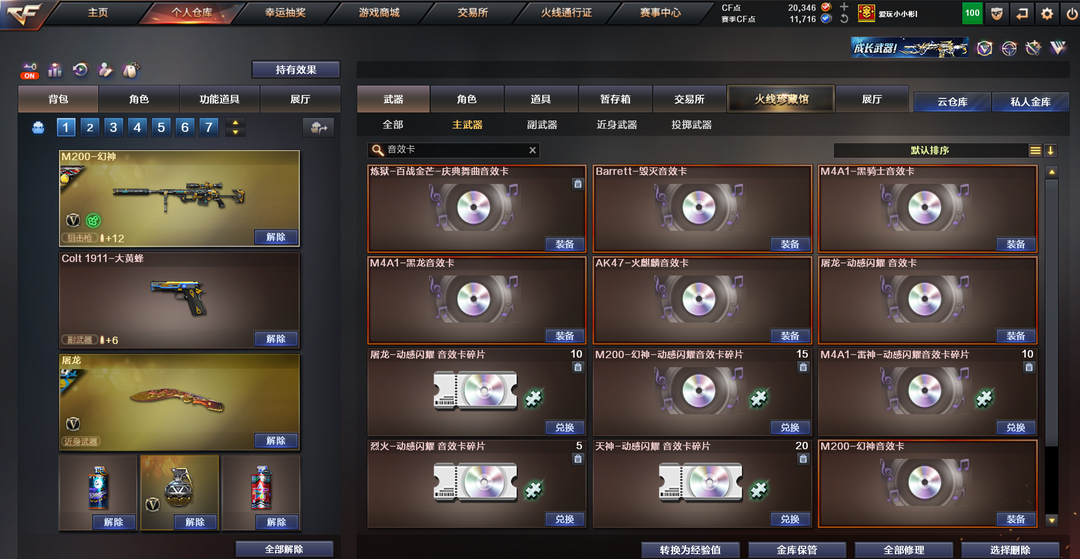Click 全部解除 button under backpack
This screenshot has width=1080, height=559.
284,549
